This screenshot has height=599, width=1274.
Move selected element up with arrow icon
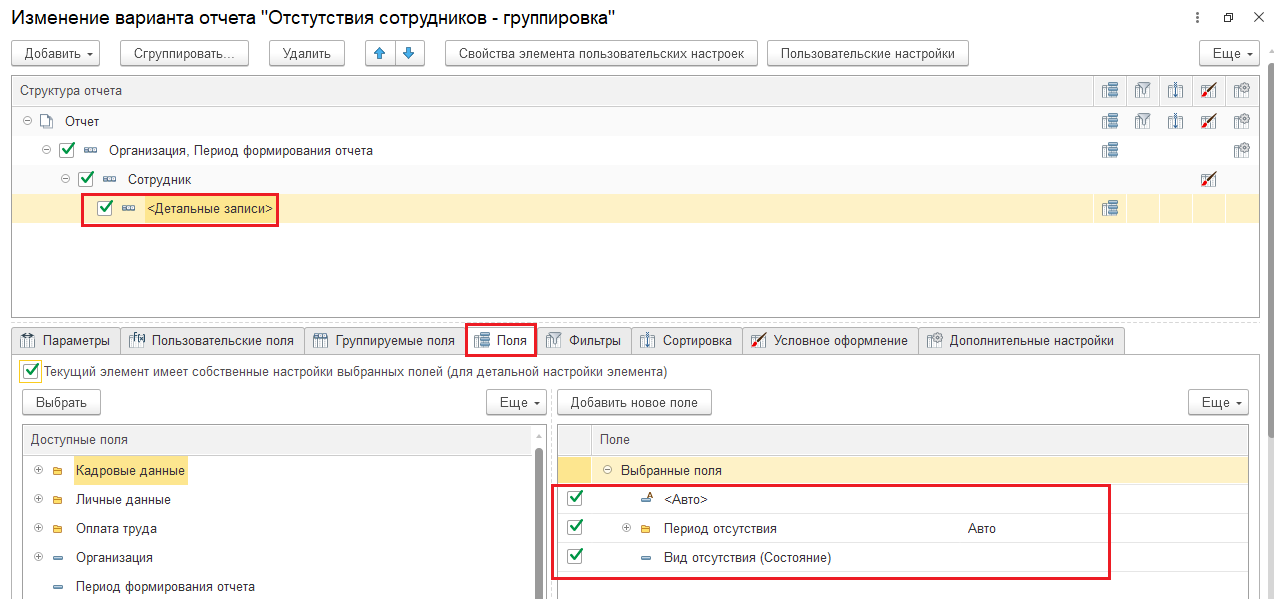[x=380, y=53]
